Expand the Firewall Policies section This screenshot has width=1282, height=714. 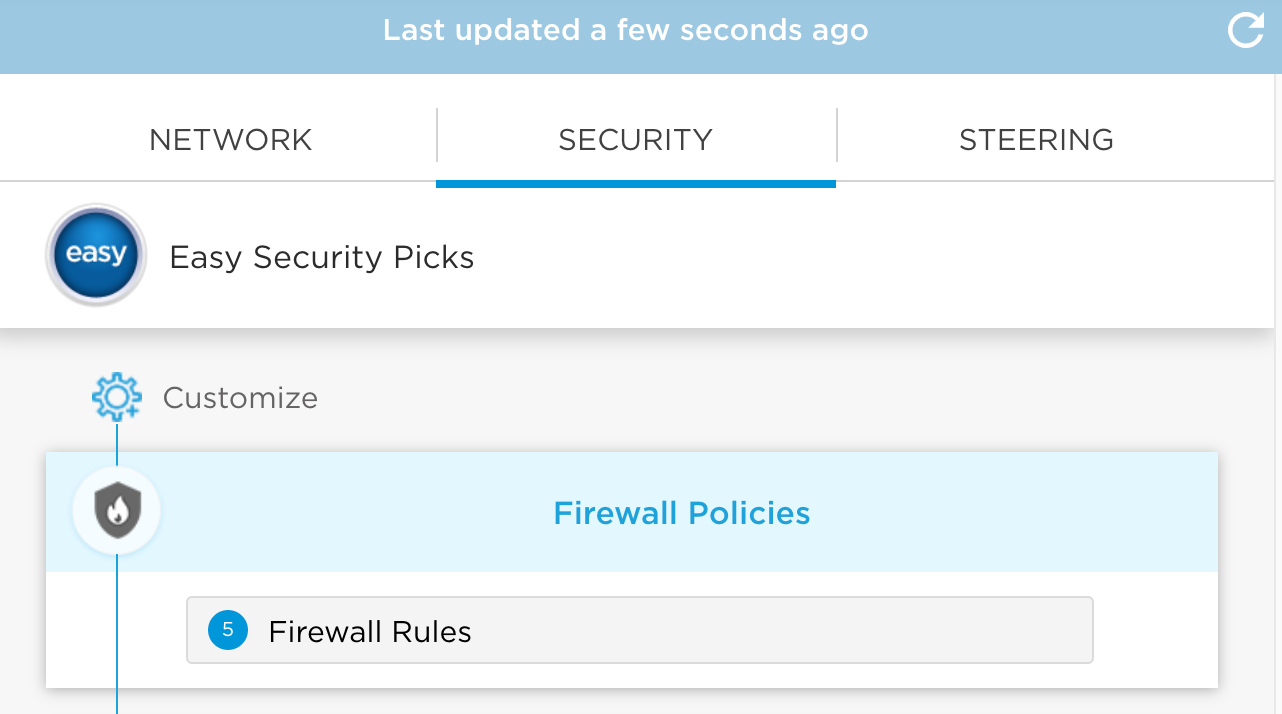(682, 513)
